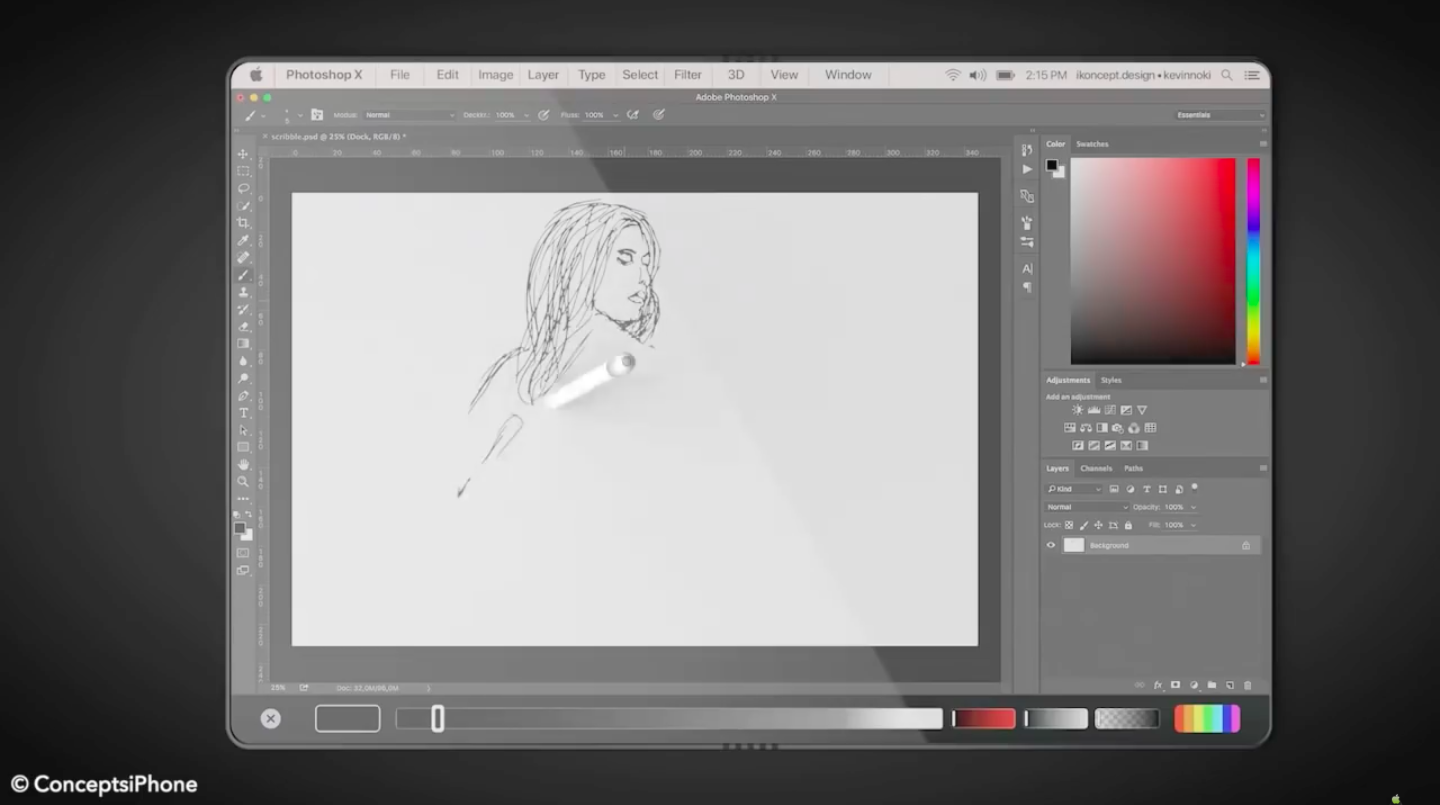Add layer style with the fx icon
1440x805 pixels.
[1158, 685]
